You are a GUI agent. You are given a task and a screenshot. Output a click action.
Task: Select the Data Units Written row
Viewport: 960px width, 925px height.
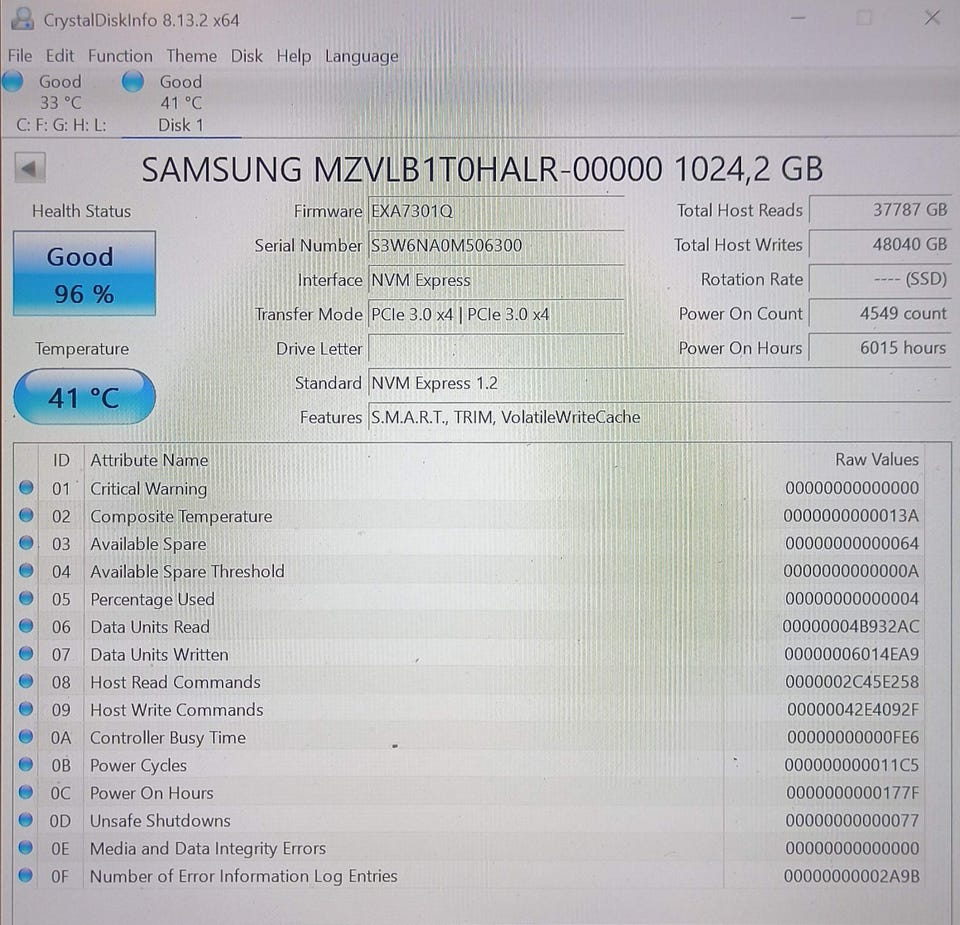tap(469, 654)
